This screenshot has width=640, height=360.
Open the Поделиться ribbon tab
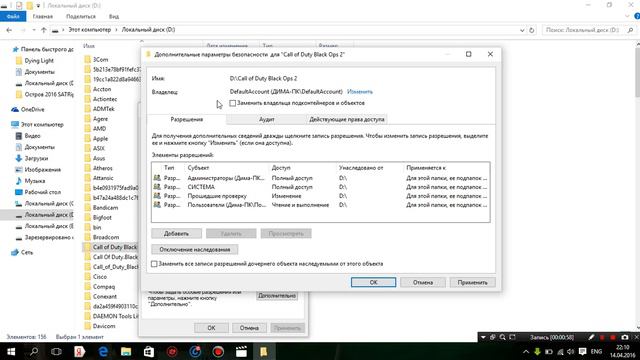point(81,16)
